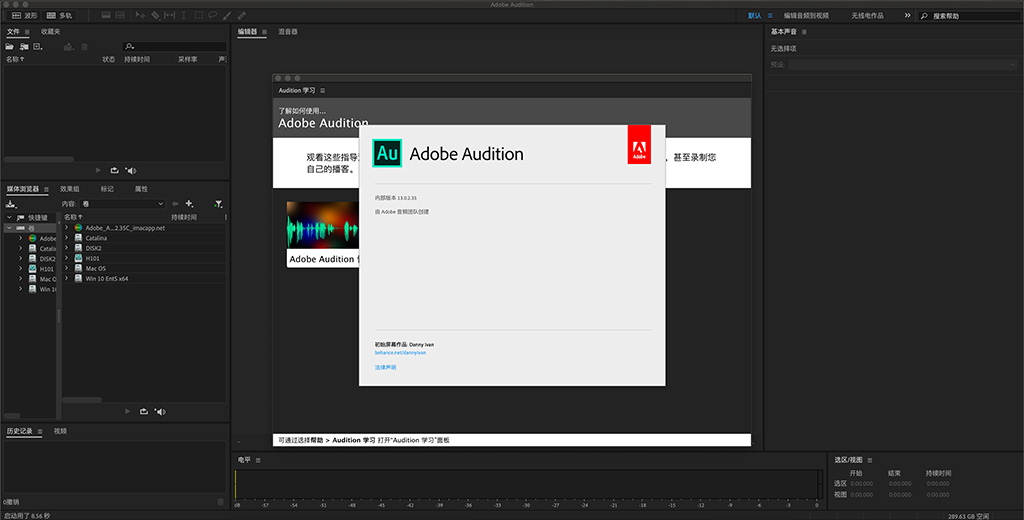Open the 文件 panel menu icon
This screenshot has height=520, width=1024.
27,31
